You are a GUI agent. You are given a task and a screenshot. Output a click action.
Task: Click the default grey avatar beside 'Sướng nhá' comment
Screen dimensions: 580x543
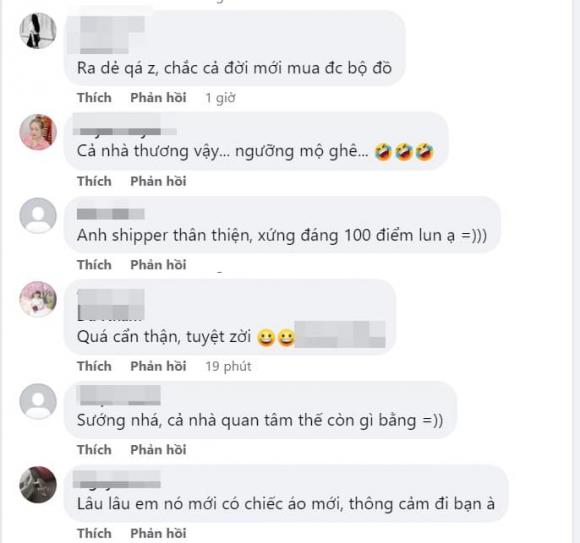point(38,401)
